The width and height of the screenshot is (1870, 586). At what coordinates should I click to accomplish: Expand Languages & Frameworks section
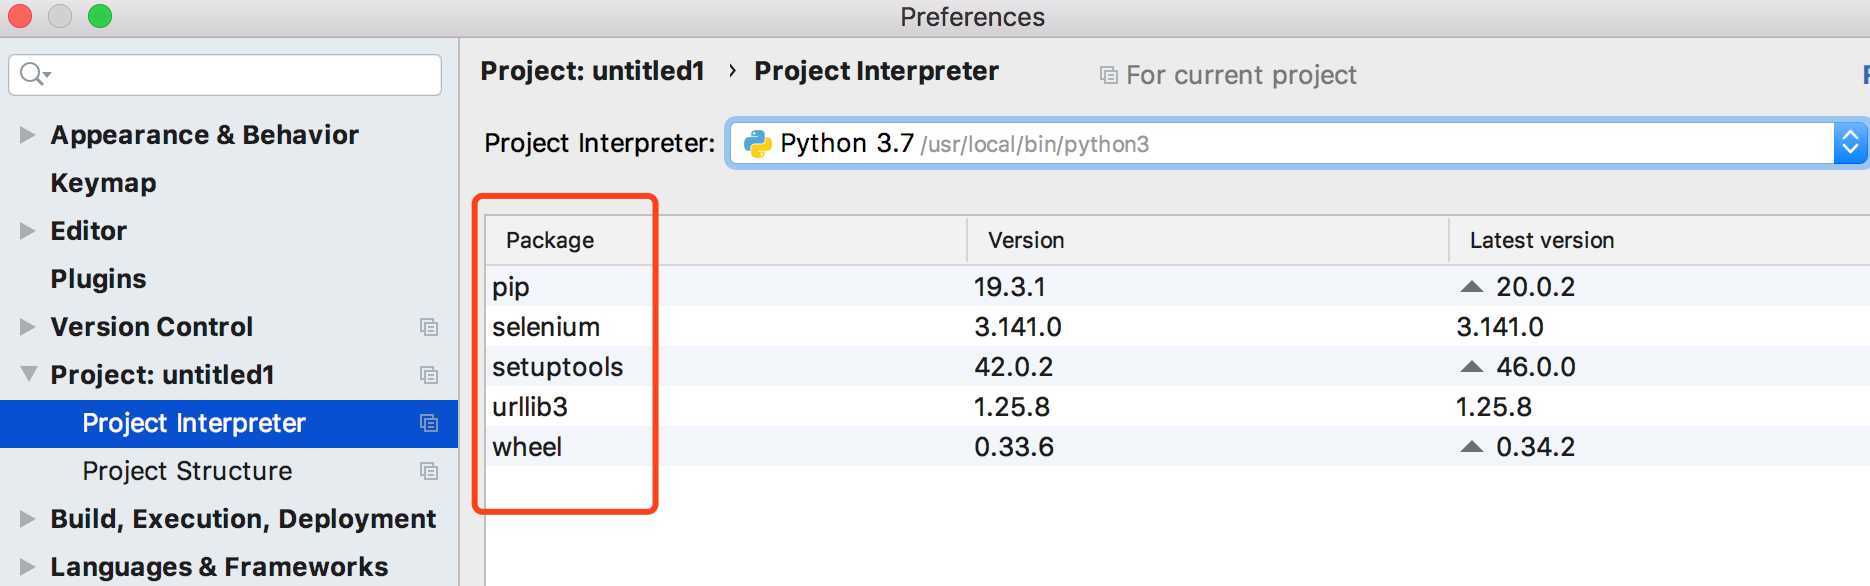click(x=27, y=567)
